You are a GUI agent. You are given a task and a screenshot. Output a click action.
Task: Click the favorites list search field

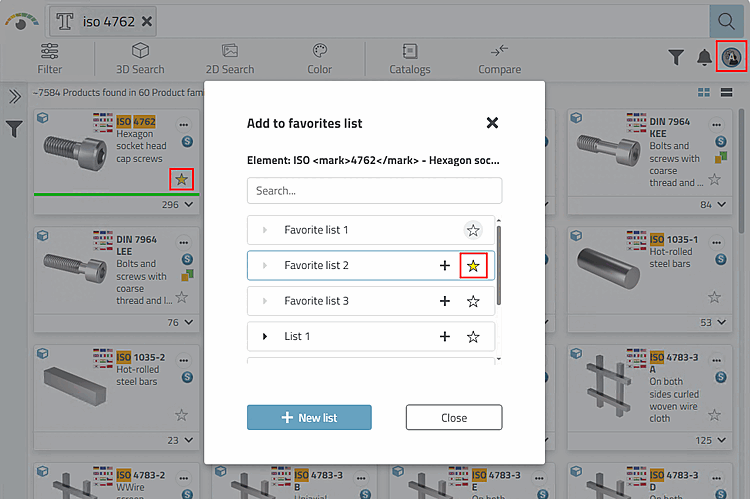374,190
